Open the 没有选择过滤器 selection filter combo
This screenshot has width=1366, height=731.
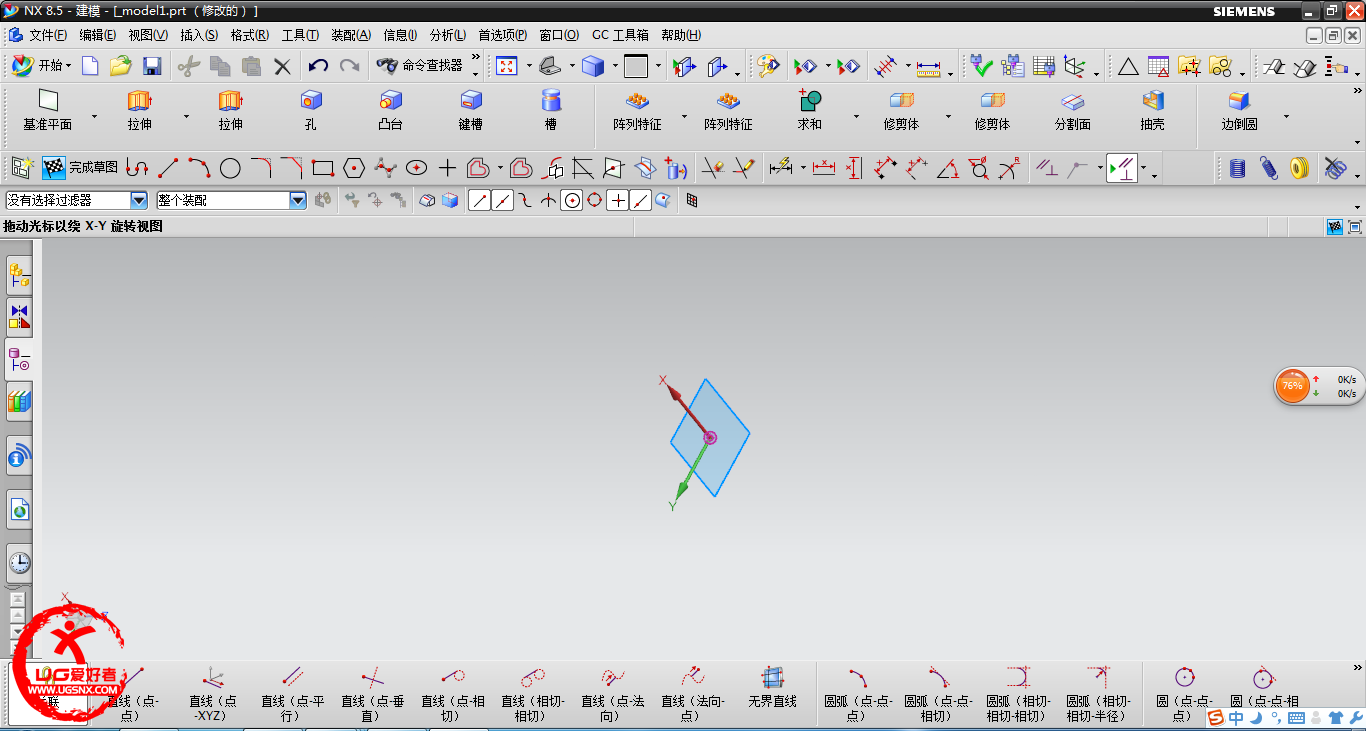[x=77, y=201]
